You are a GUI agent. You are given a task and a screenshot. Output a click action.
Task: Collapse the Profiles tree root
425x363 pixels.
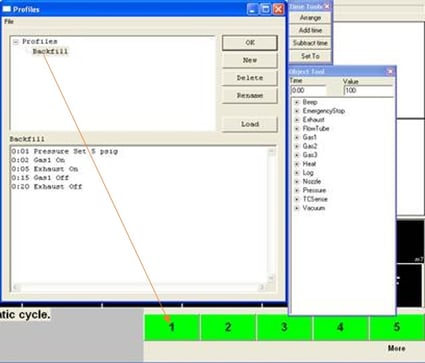[16, 42]
